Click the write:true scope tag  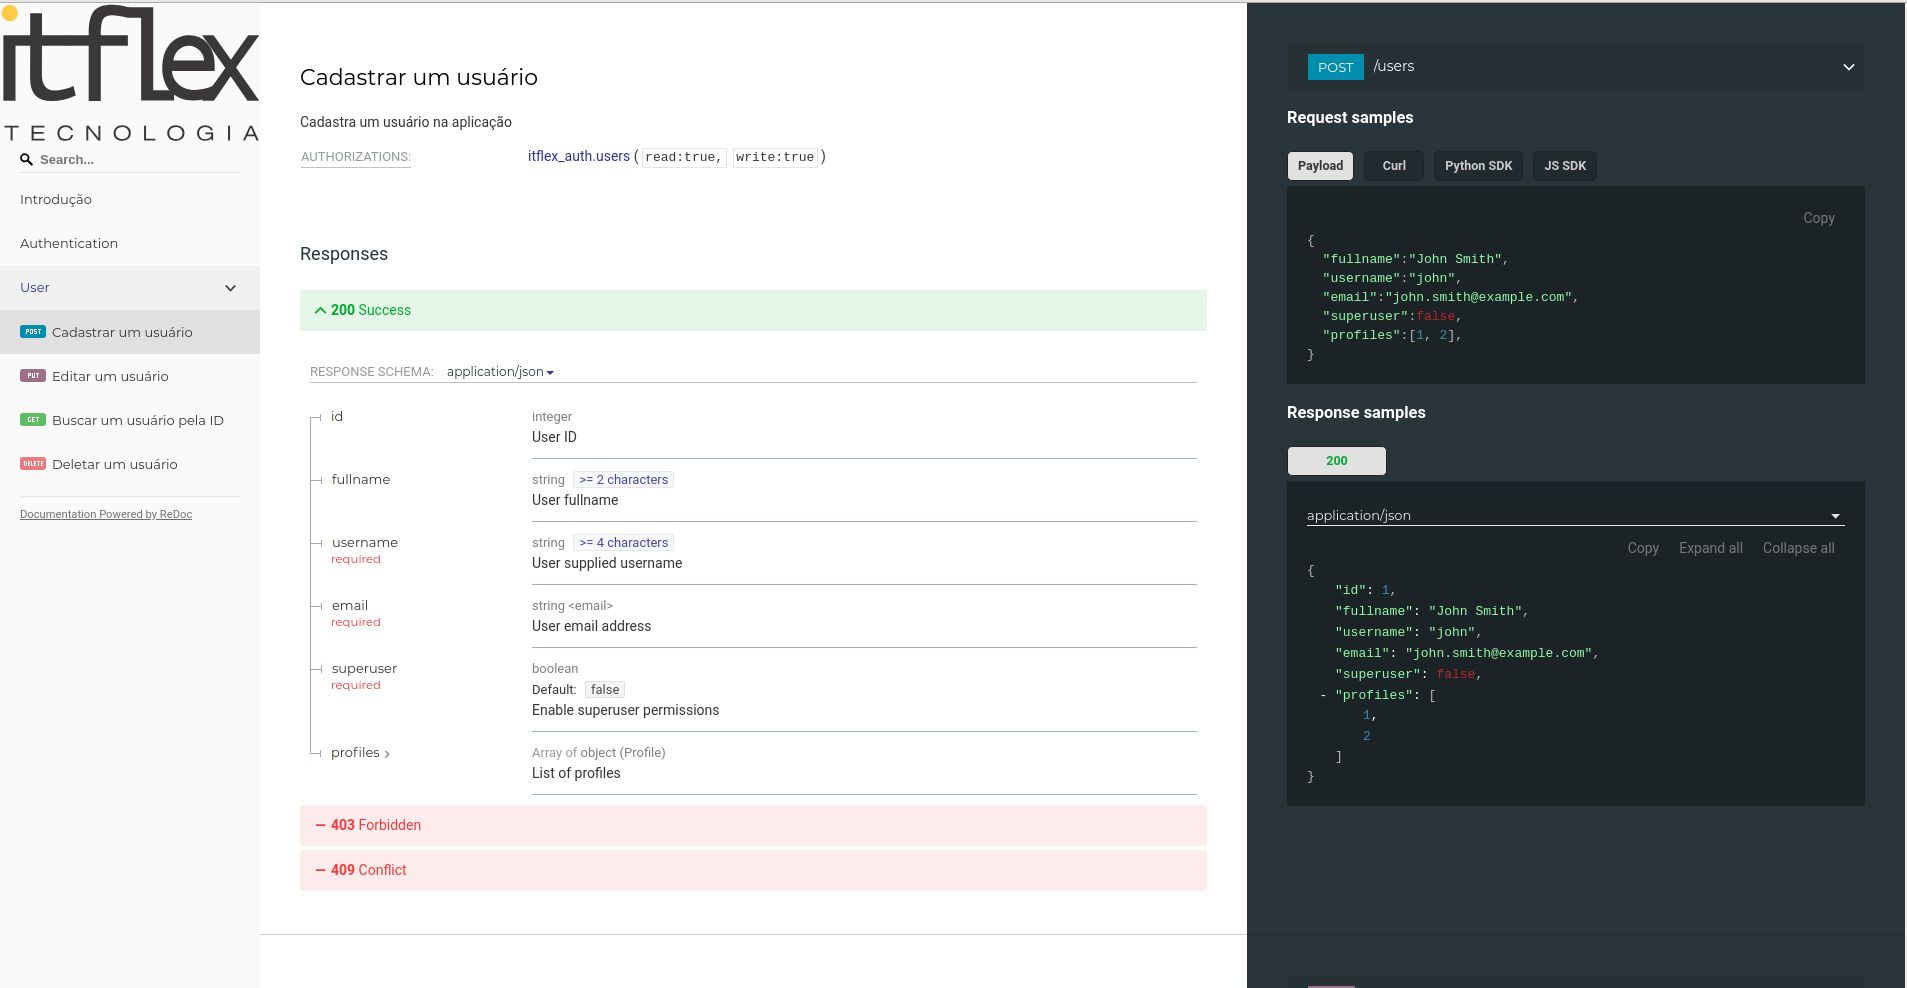pyautogui.click(x=775, y=157)
